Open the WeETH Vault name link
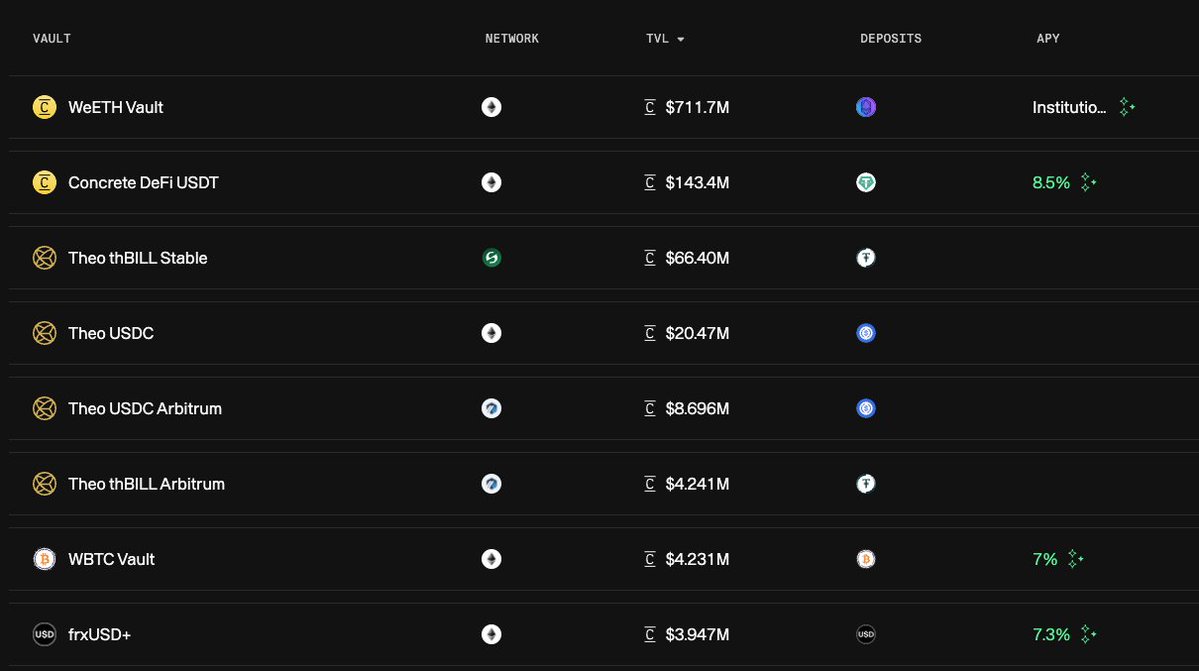 tap(115, 107)
